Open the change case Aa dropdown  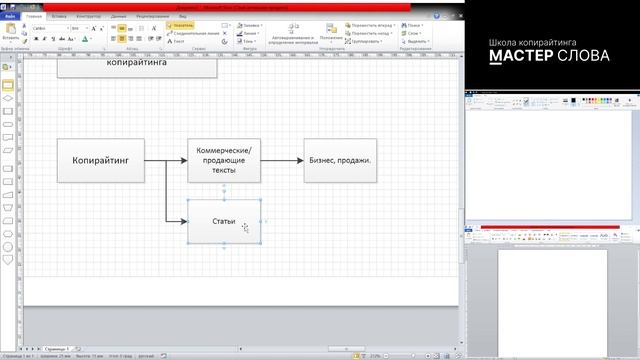[71, 39]
